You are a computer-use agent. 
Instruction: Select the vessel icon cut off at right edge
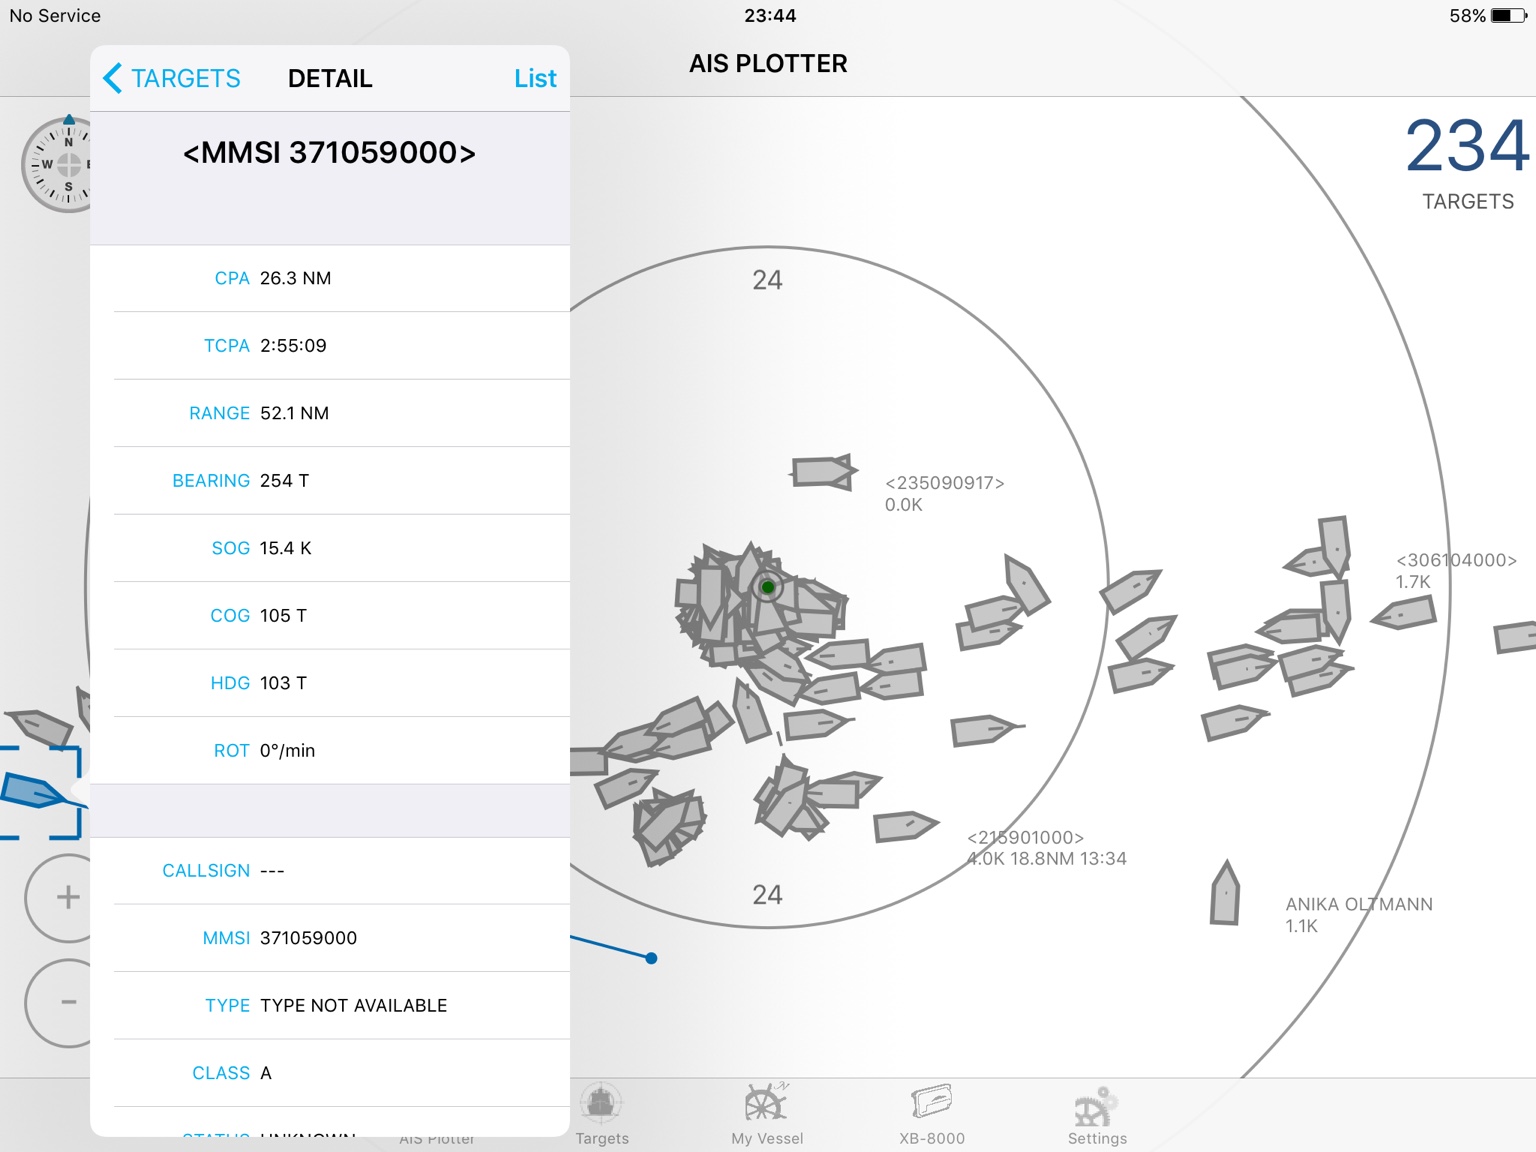tap(1516, 637)
